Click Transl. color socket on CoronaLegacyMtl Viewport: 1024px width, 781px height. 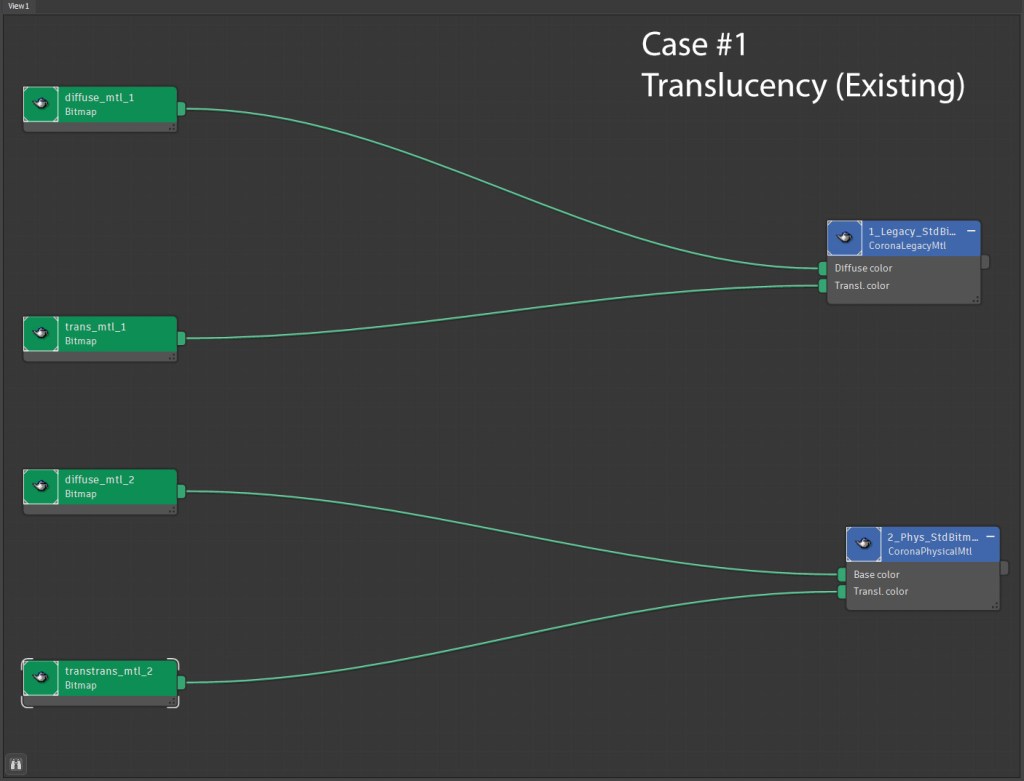point(822,286)
